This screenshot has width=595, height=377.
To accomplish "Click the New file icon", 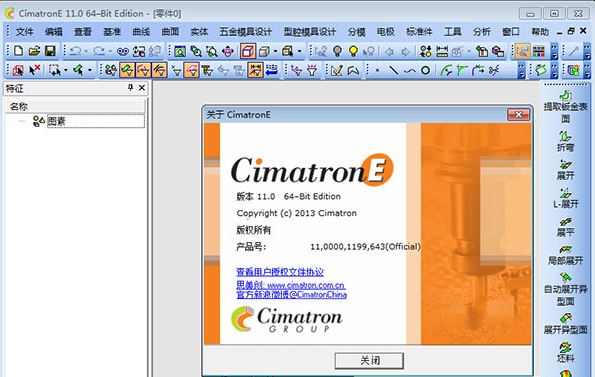I will click(x=18, y=51).
